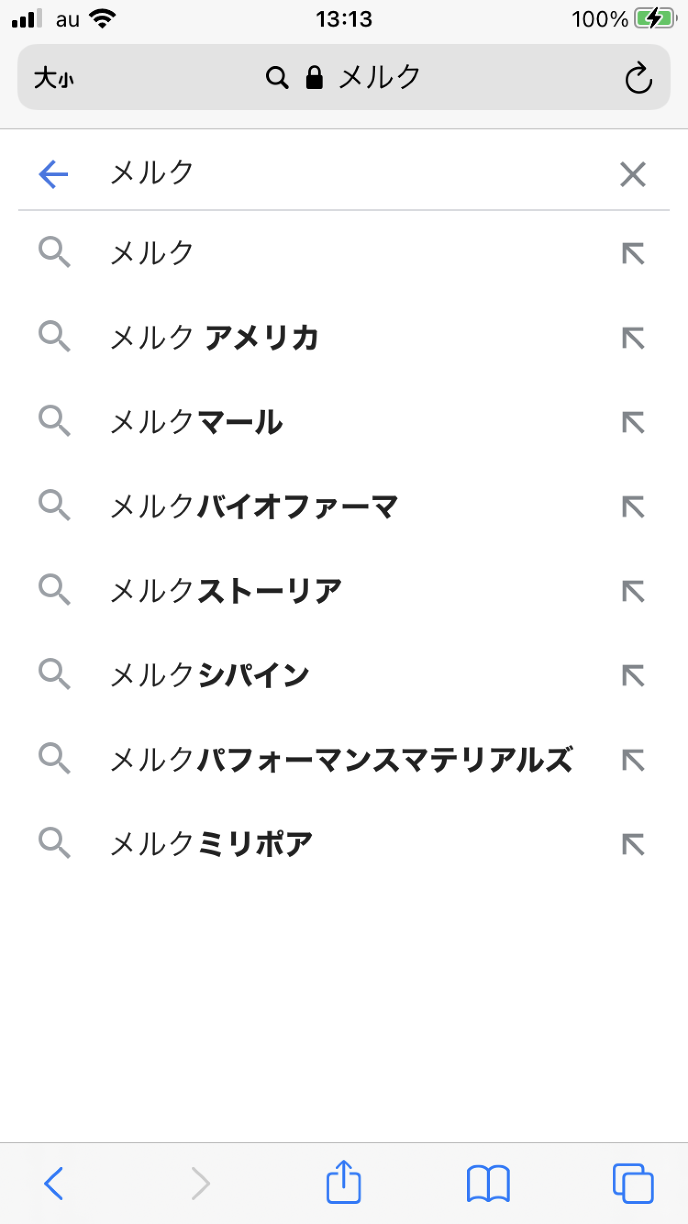The image size is (688, 1224).
Task: Insert メルクマール suggestion using its arrow icon
Action: [632, 423]
